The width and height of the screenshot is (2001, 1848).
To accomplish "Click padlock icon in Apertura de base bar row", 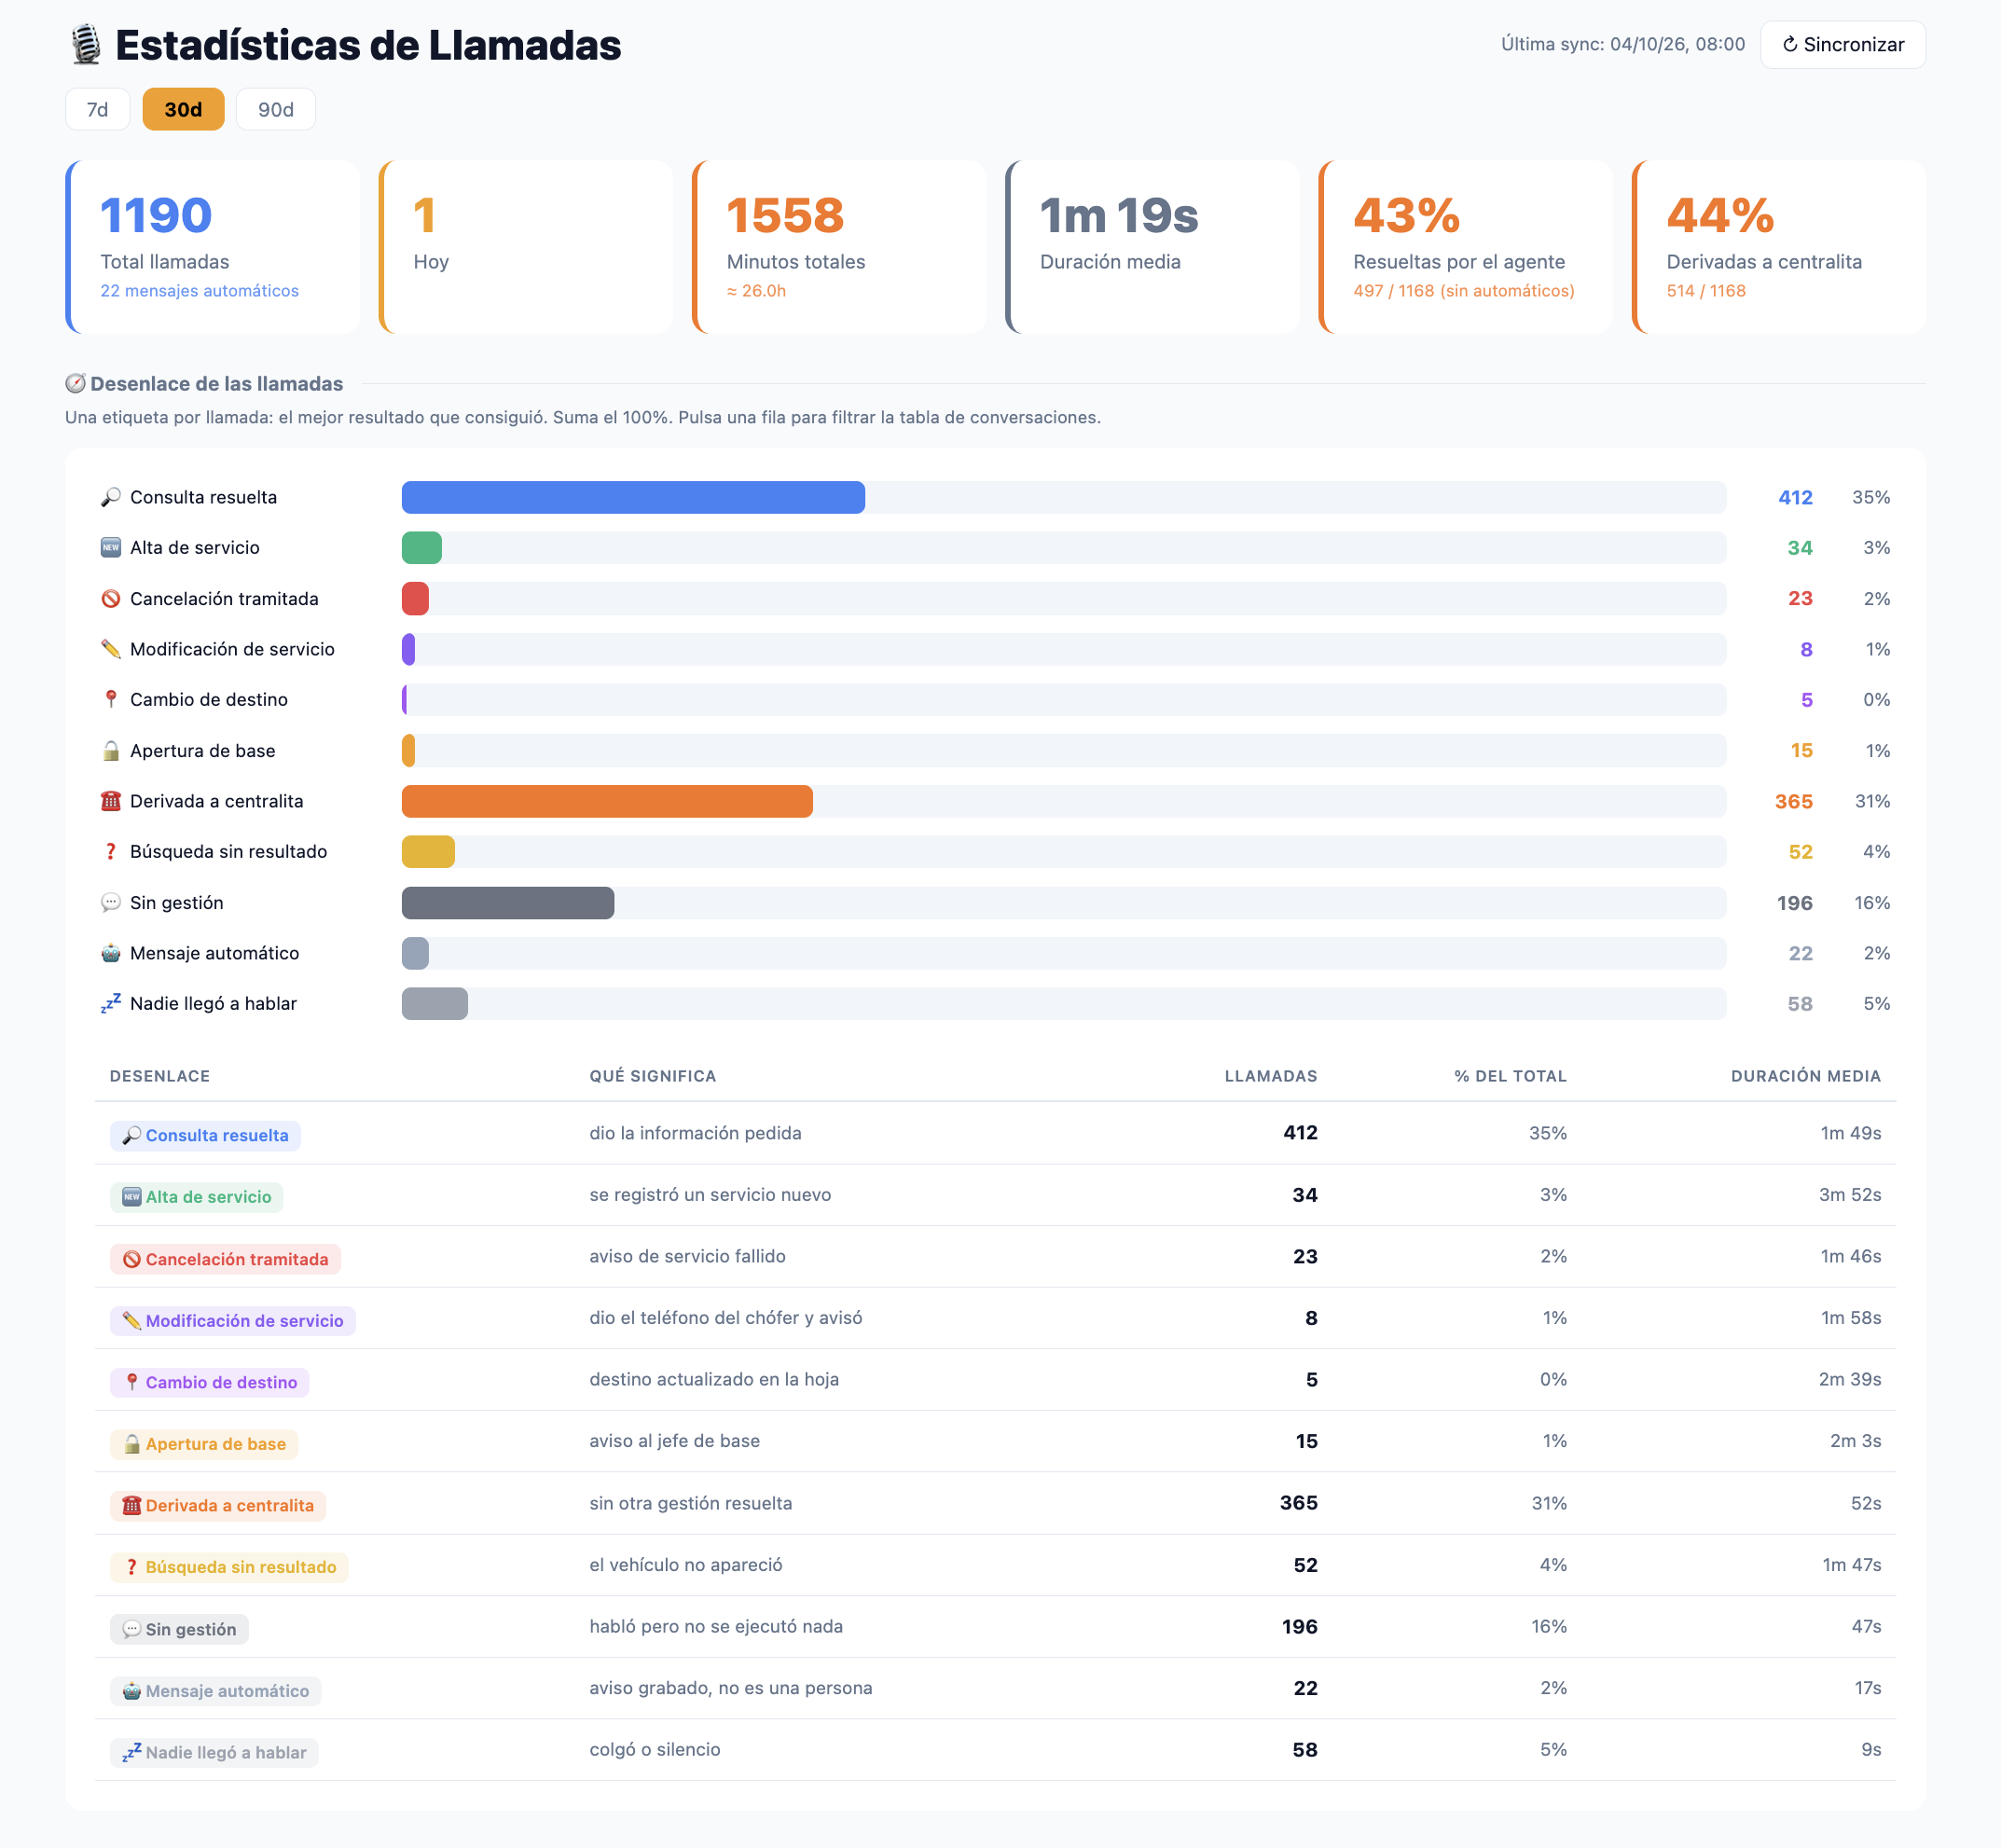I will point(111,750).
